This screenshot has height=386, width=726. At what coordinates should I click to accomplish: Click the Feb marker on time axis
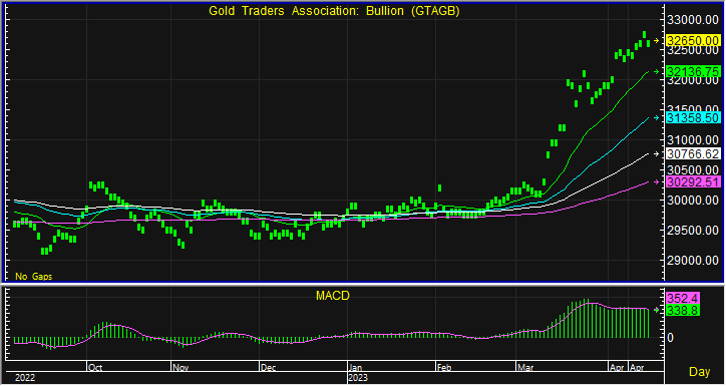[x=444, y=368]
